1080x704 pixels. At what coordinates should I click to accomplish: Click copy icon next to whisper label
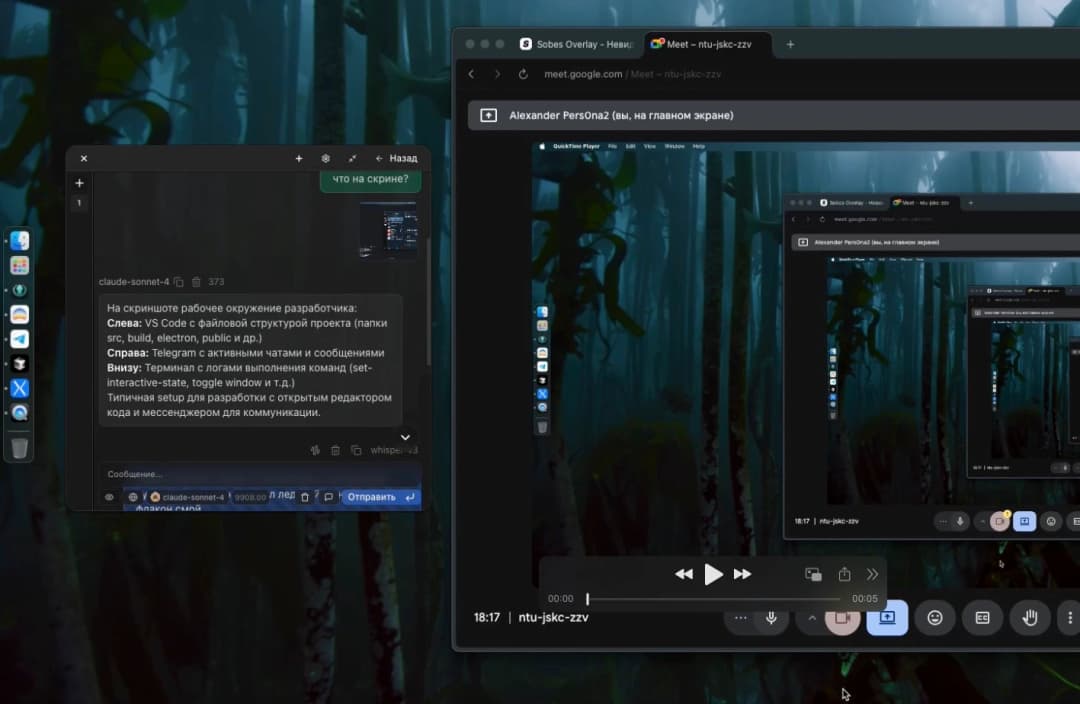pos(356,451)
